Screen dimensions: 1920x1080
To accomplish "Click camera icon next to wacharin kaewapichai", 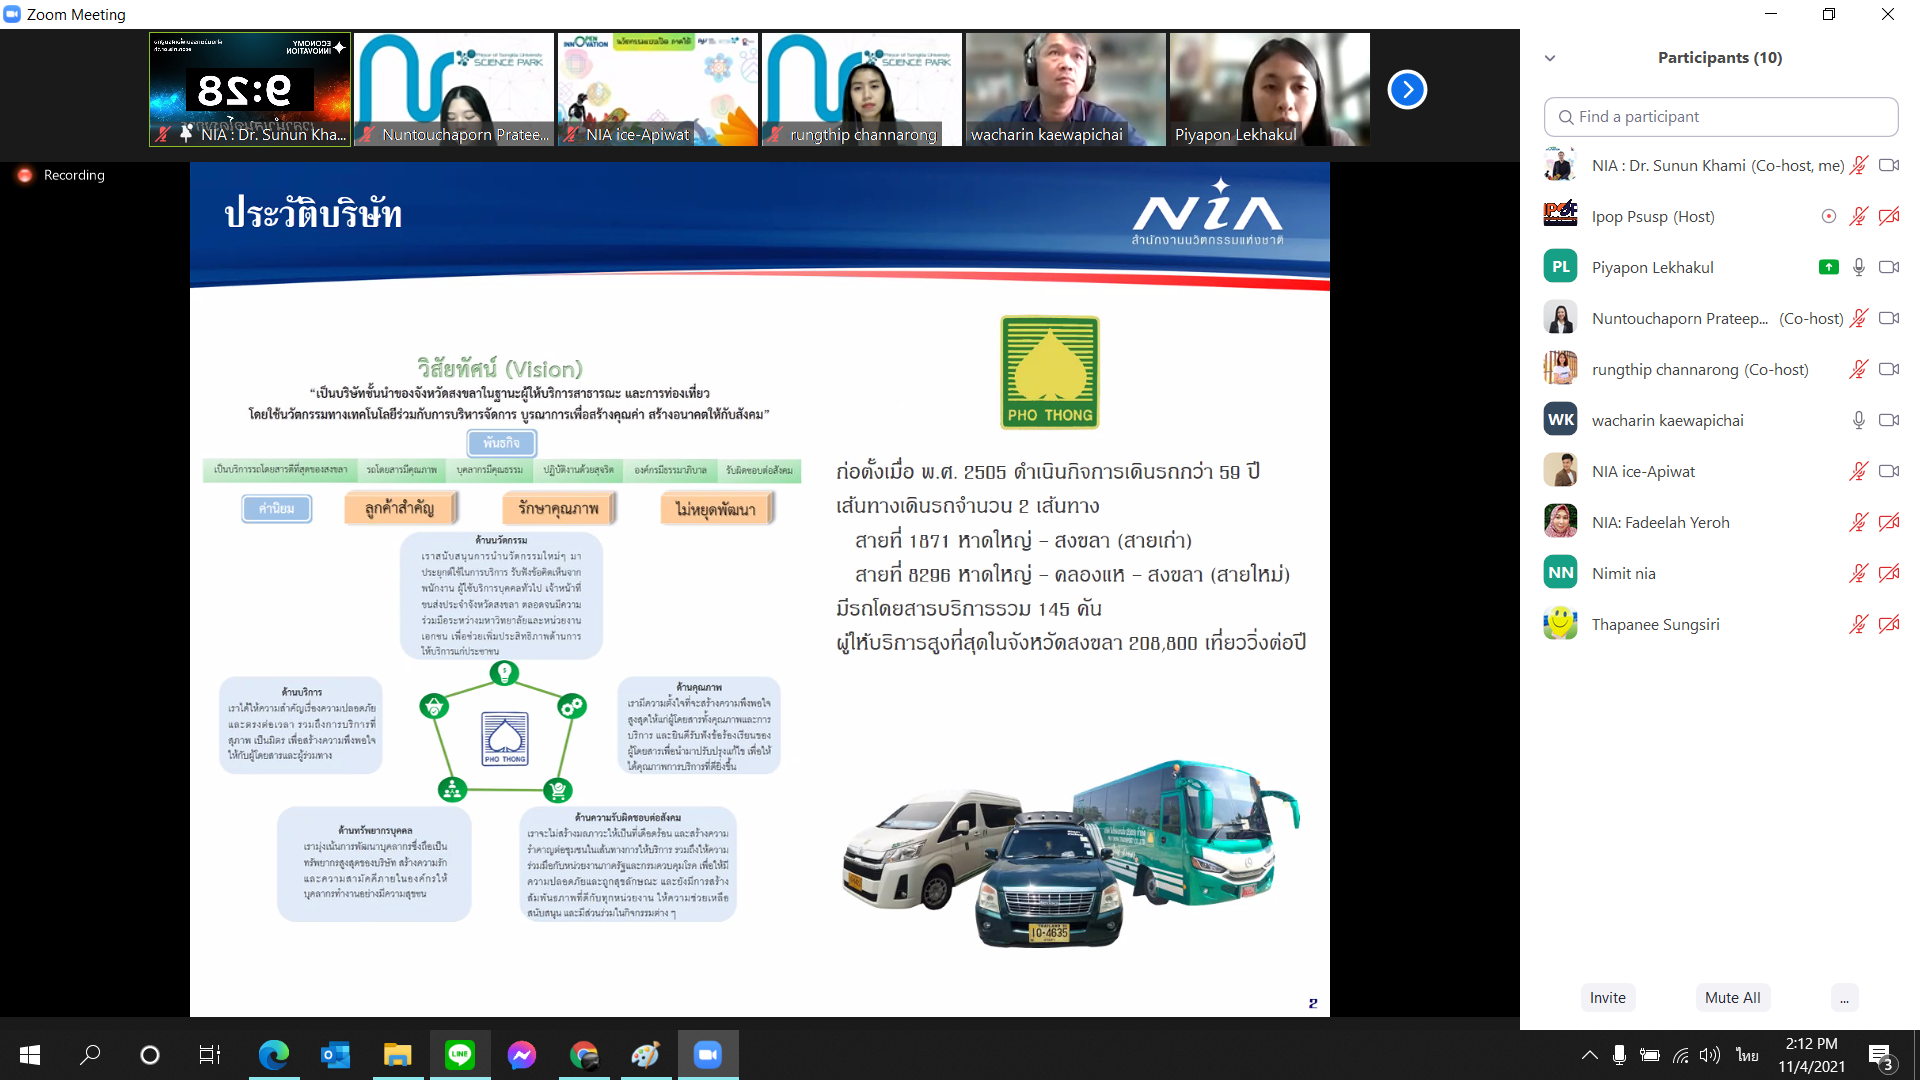I will (1888, 420).
